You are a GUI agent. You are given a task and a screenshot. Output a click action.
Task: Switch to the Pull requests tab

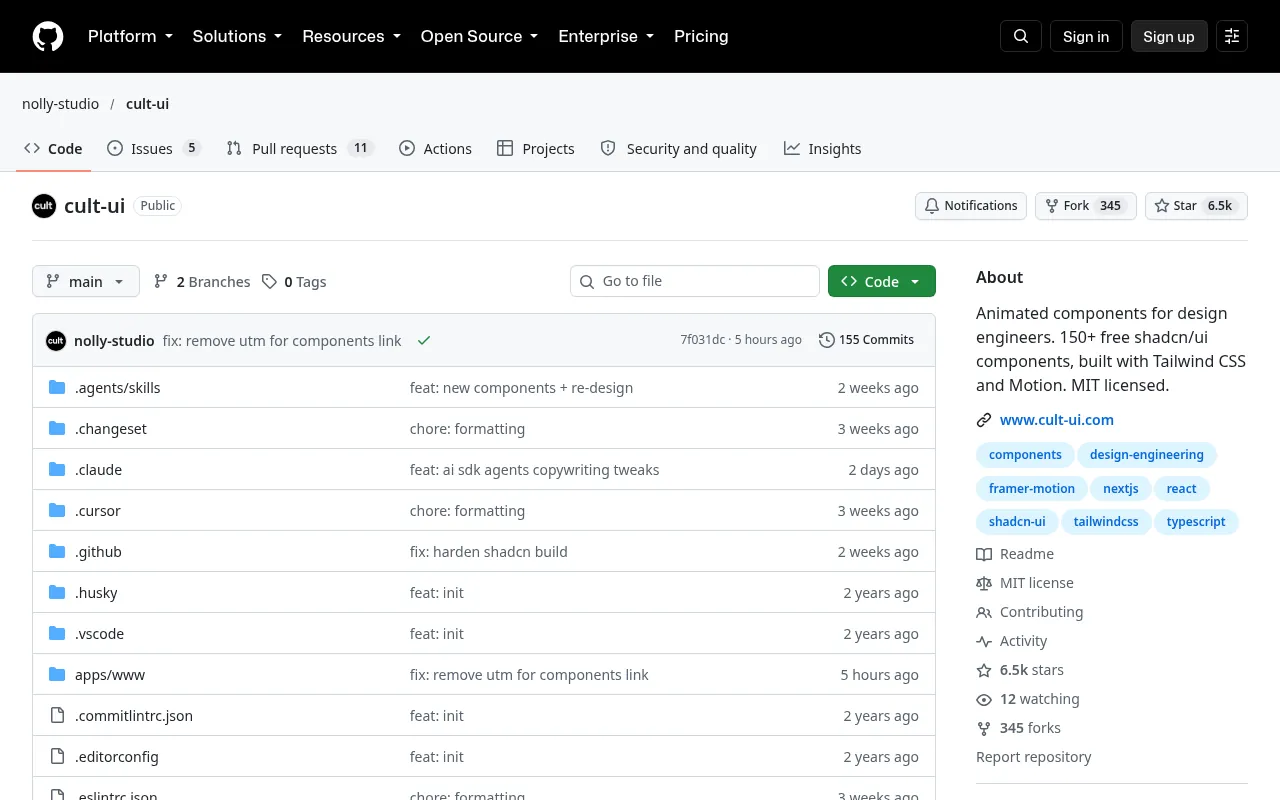[x=300, y=149]
